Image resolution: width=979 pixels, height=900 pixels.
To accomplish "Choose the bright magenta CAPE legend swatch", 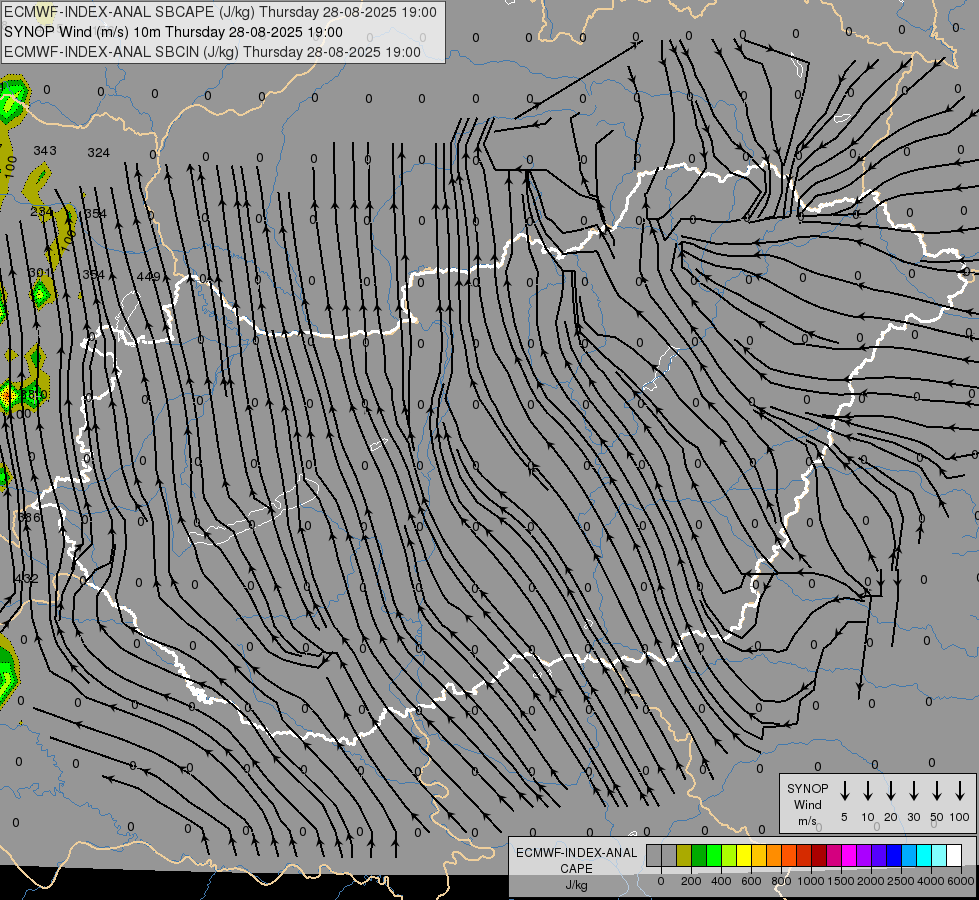I will coord(849,856).
